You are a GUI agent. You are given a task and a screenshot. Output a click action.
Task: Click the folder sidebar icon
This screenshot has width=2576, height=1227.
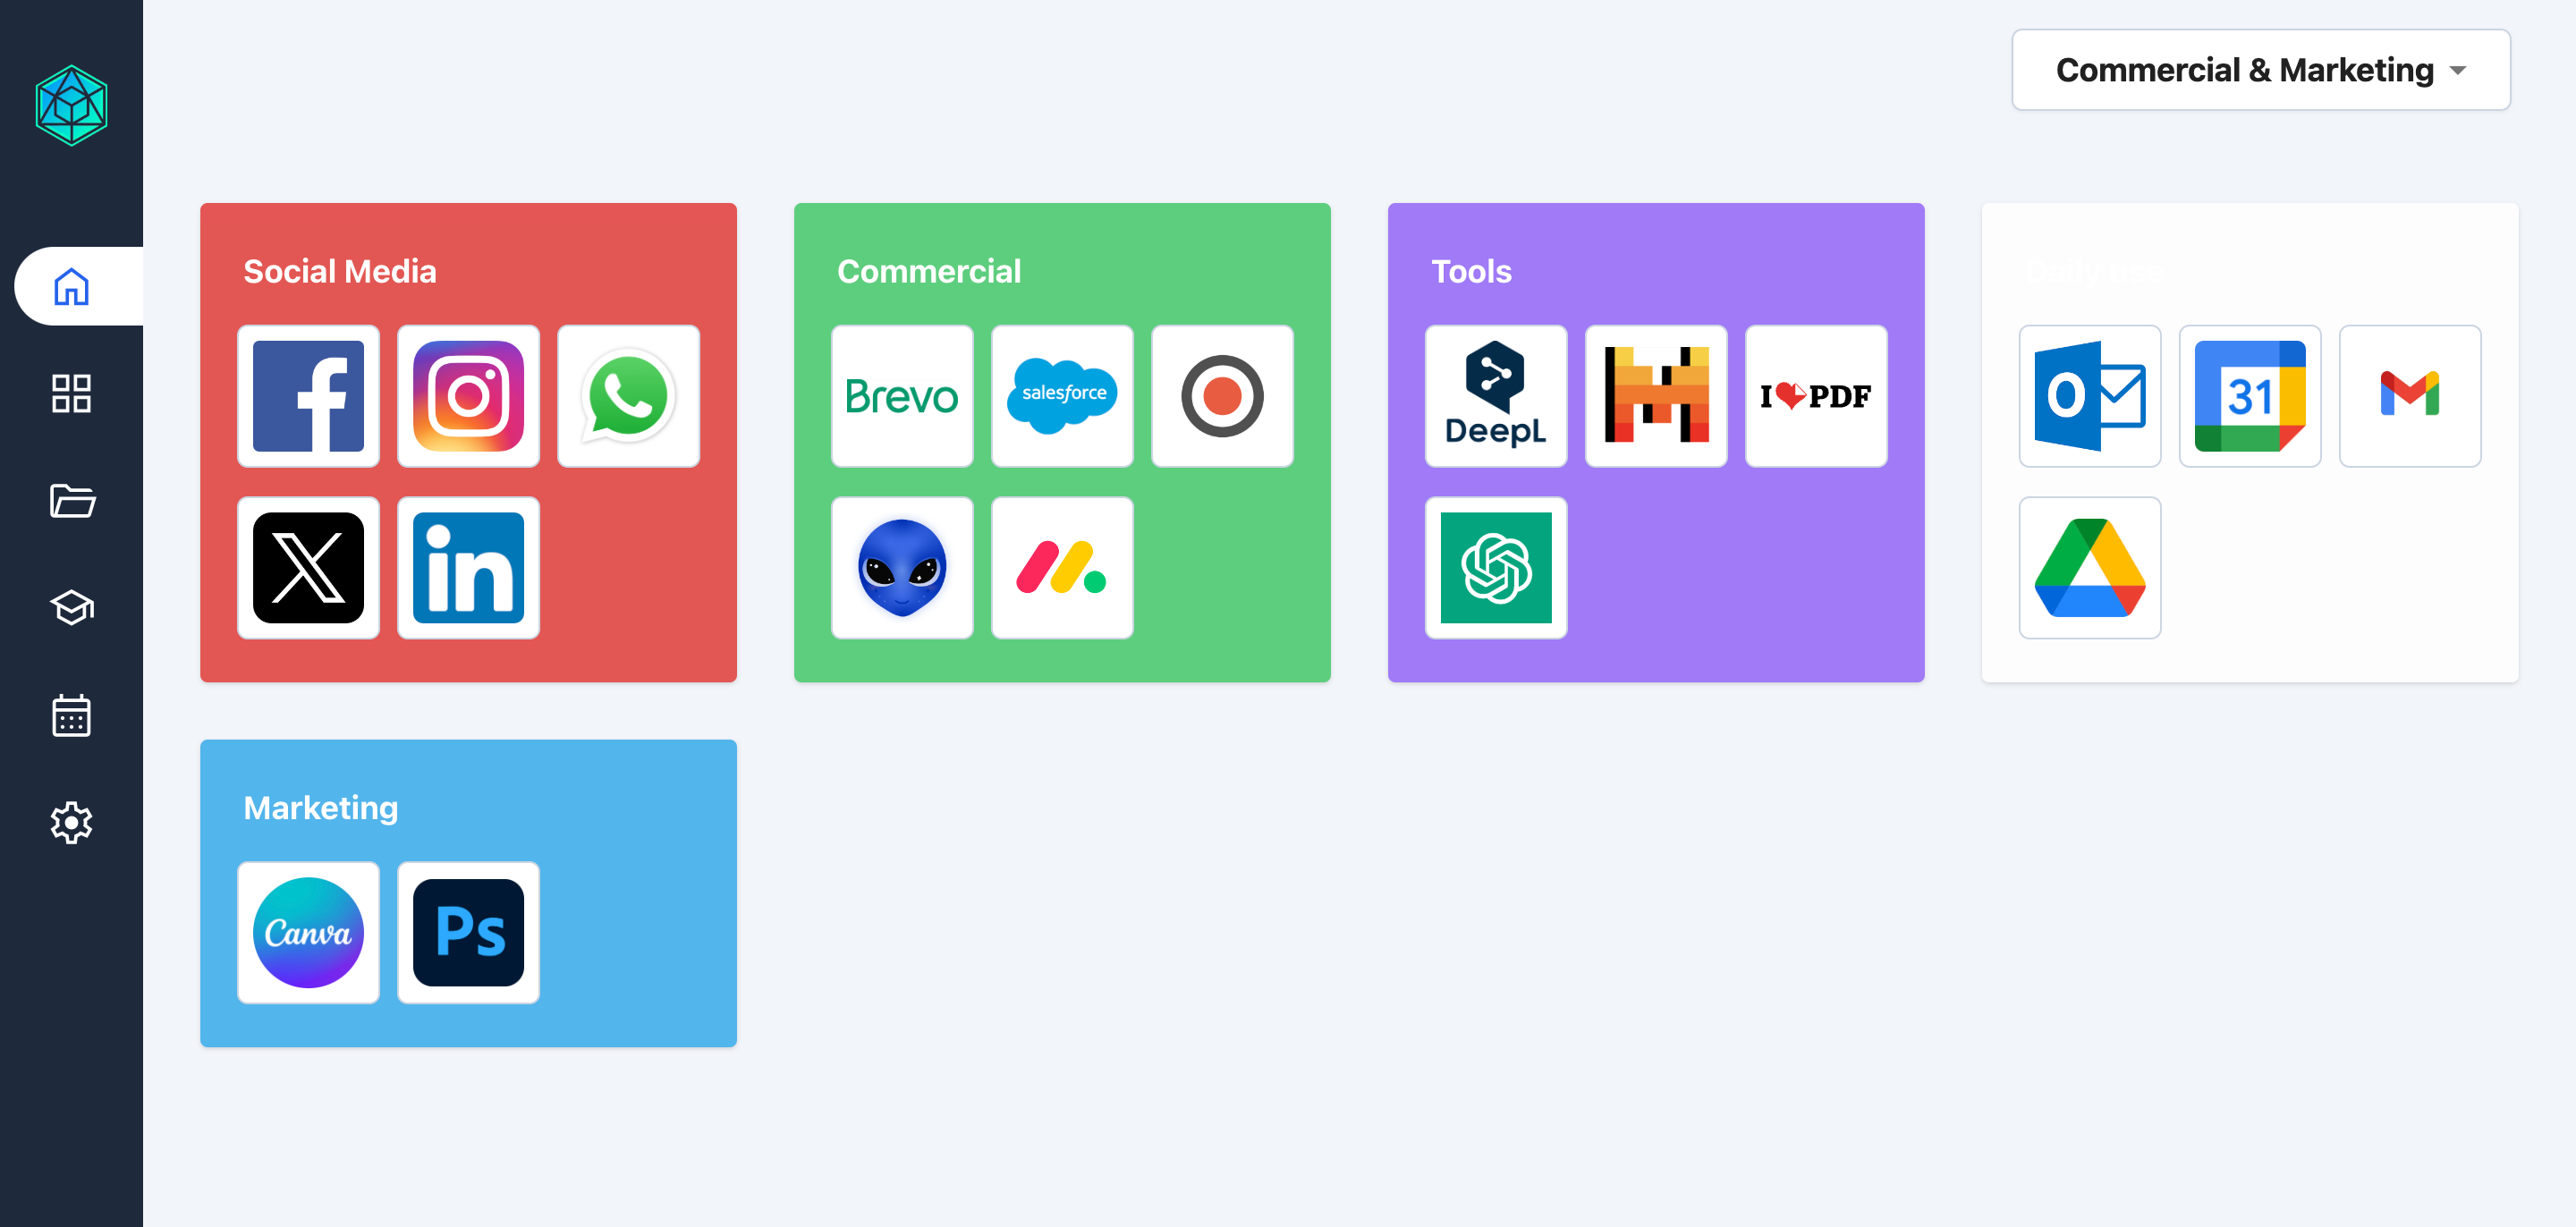click(x=71, y=499)
